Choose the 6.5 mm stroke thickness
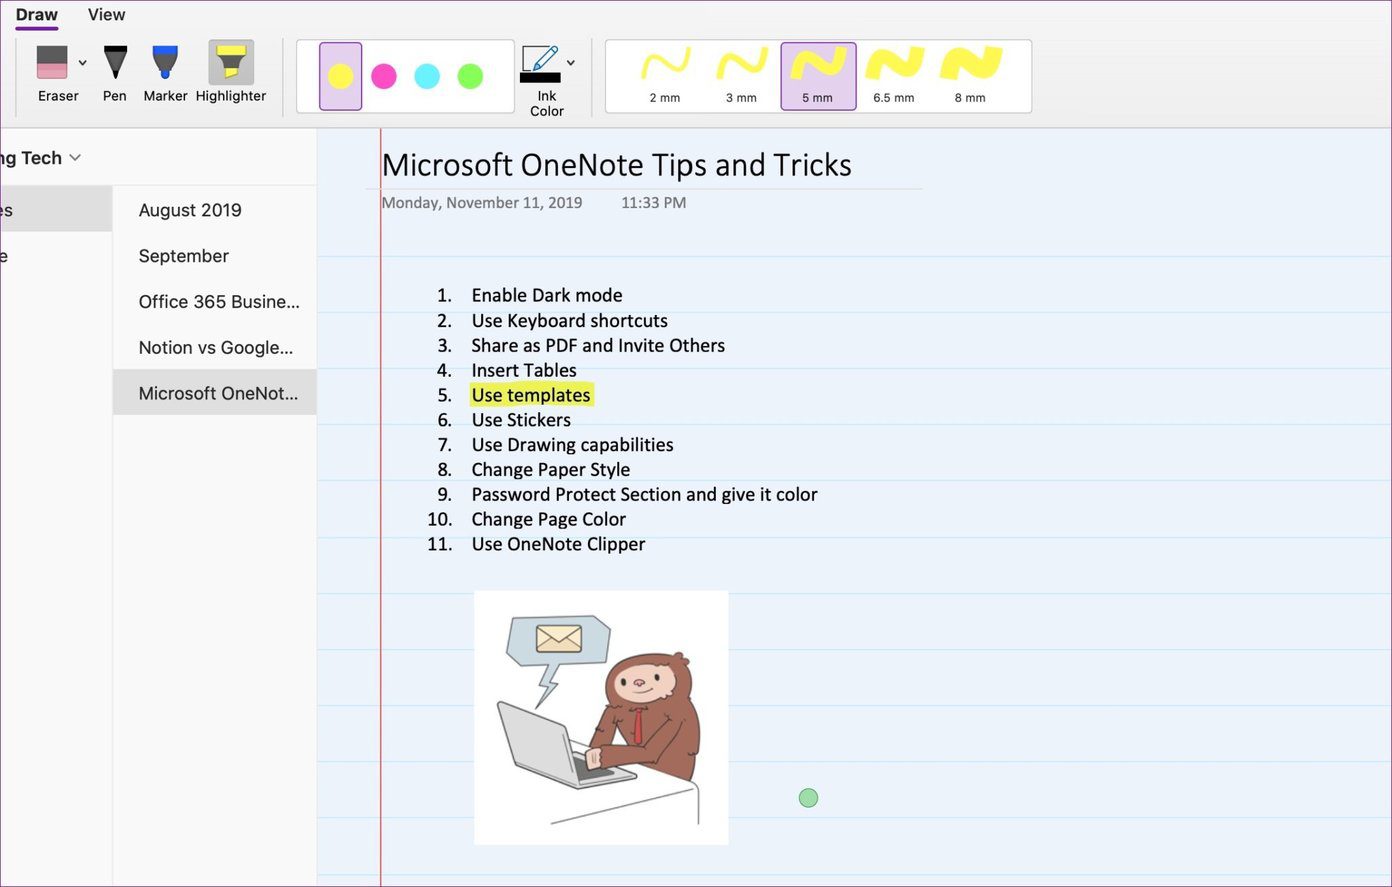The width and height of the screenshot is (1392, 887). [x=894, y=76]
